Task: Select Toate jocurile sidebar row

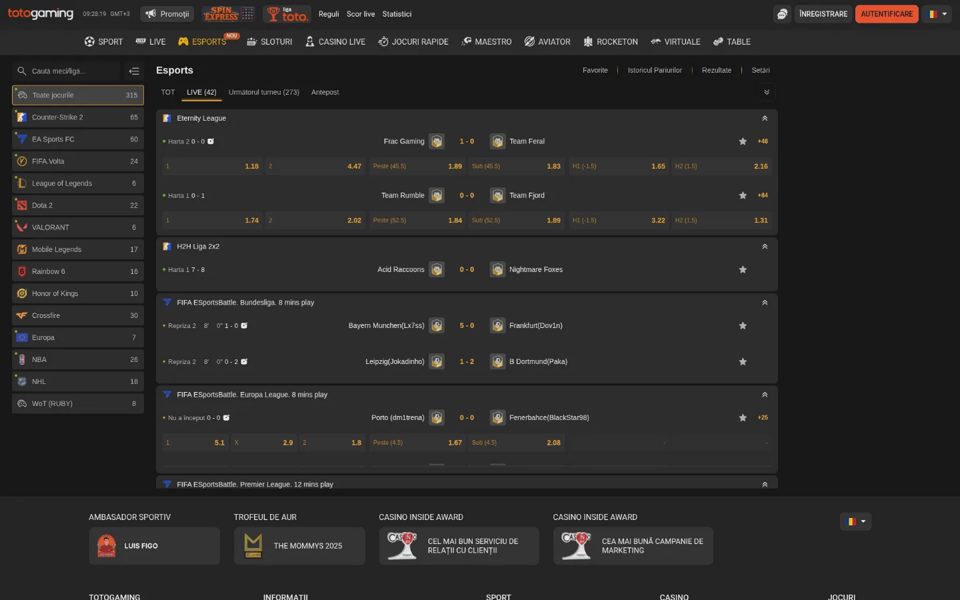Action: [x=78, y=95]
